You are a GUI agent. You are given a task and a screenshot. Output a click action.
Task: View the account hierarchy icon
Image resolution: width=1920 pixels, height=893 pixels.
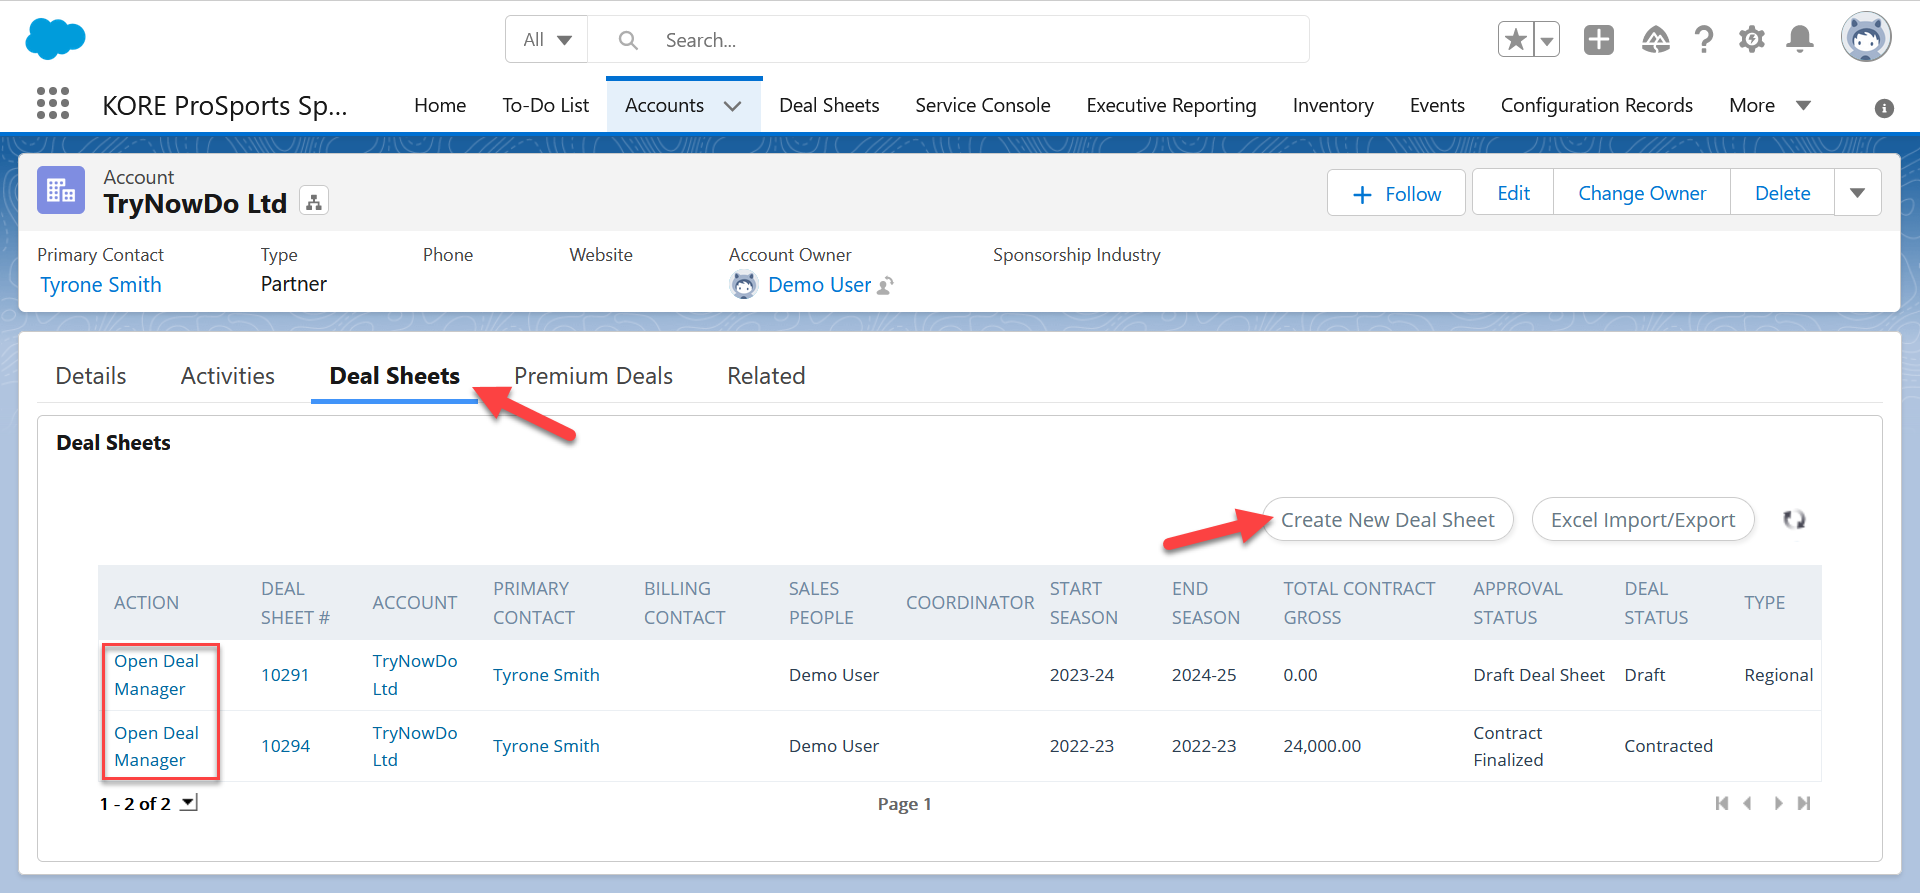coord(314,202)
